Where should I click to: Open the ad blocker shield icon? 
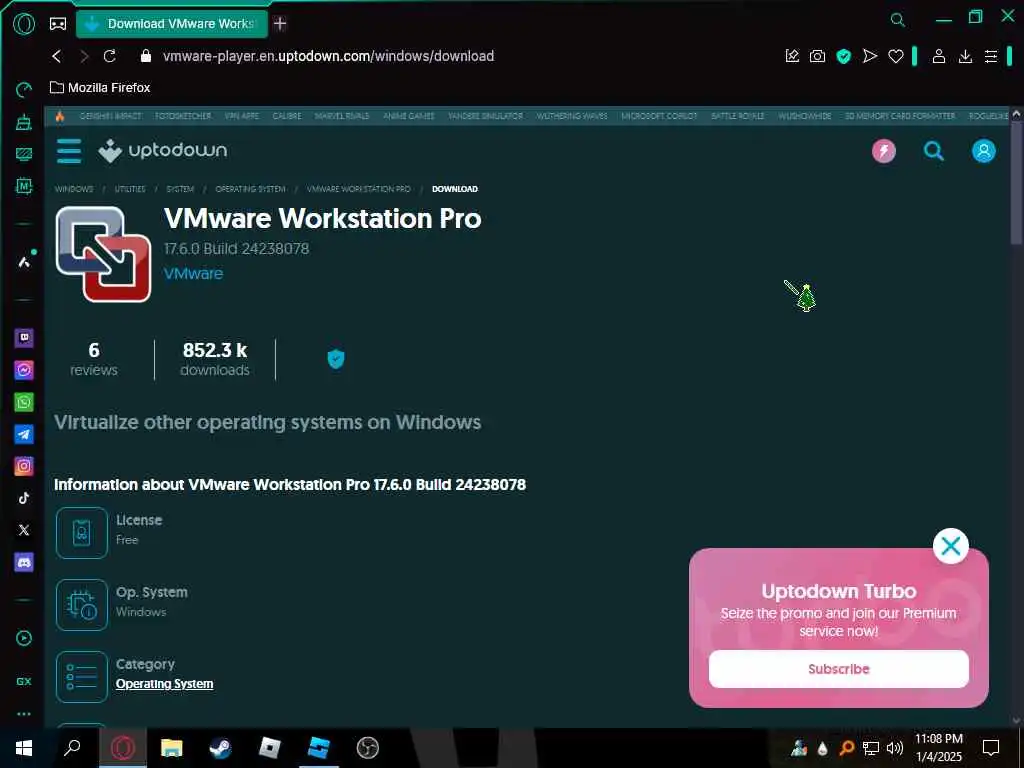pos(844,56)
